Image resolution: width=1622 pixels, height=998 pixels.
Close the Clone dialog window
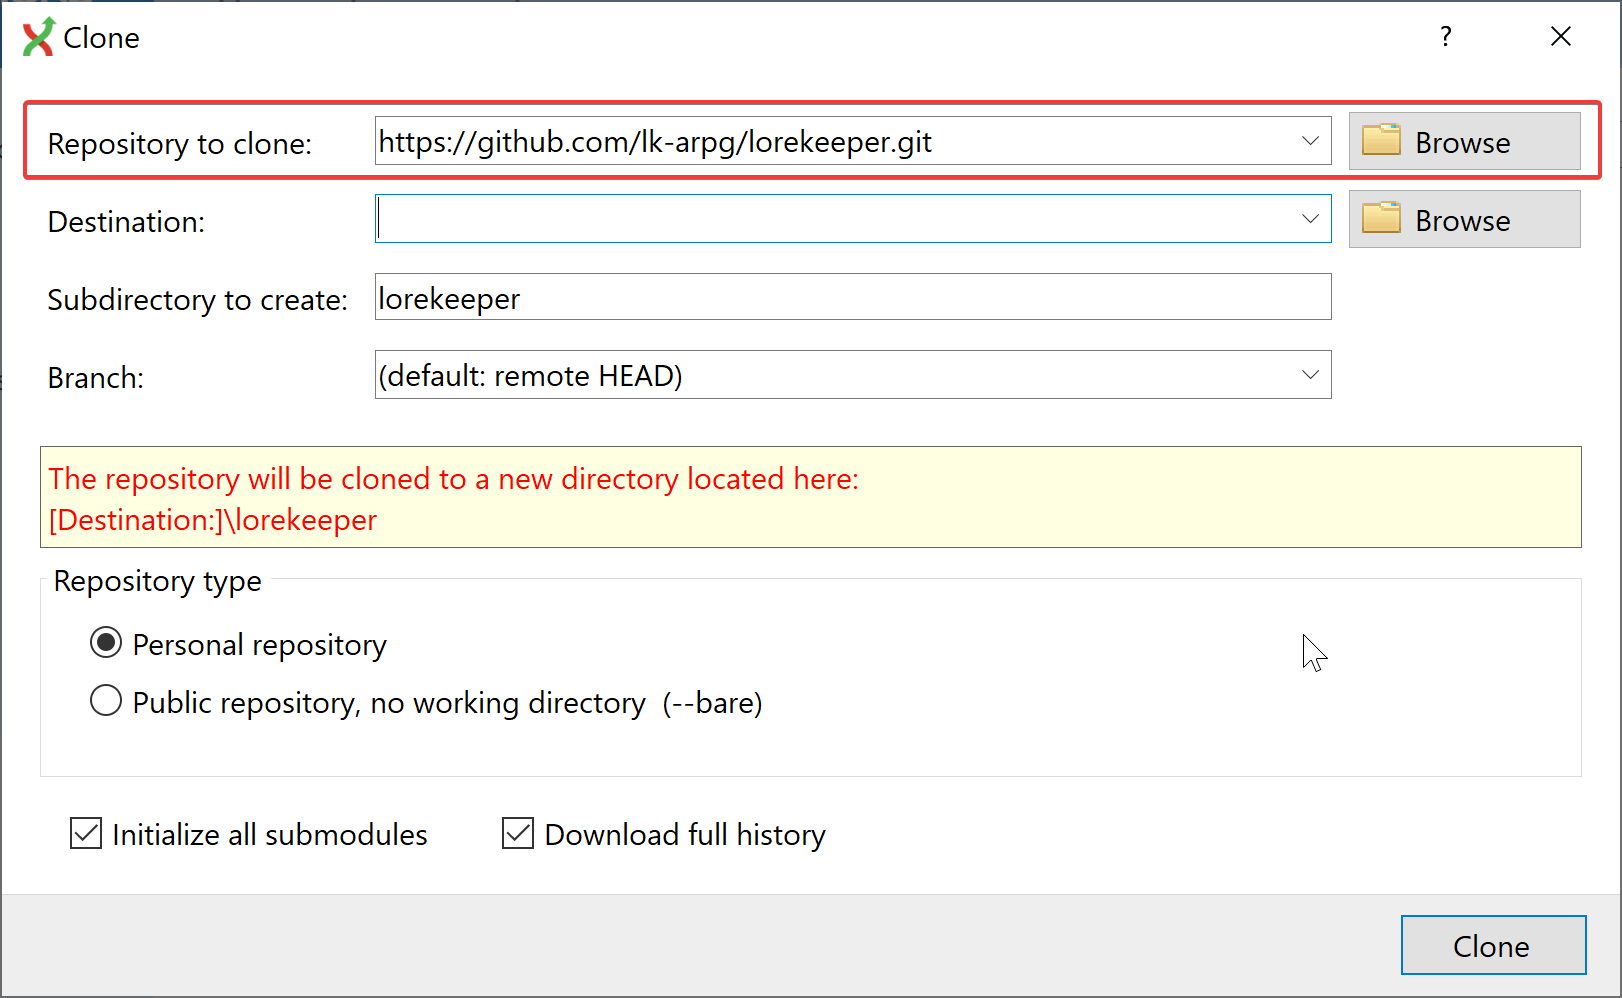click(1560, 37)
